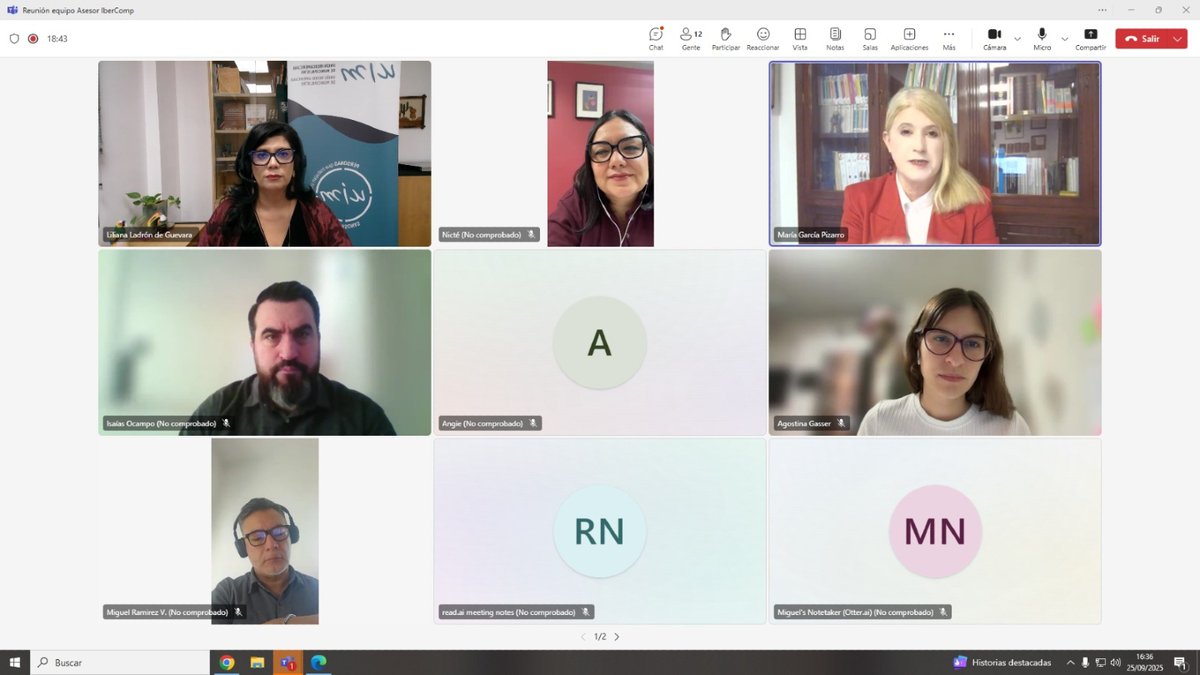Click the 18:43 meeting timer
Viewport: 1200px width, 675px height.
coord(57,39)
